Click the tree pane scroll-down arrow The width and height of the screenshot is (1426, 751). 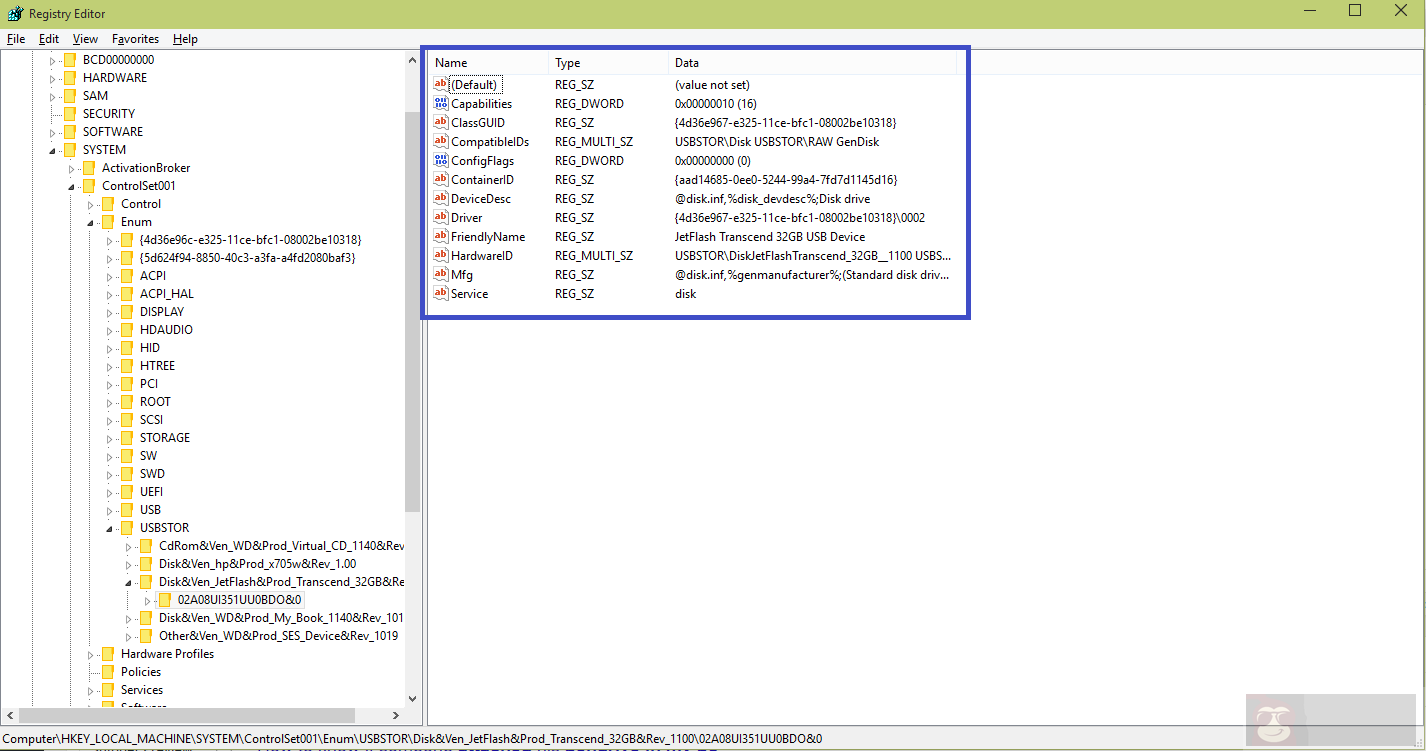pyautogui.click(x=412, y=699)
